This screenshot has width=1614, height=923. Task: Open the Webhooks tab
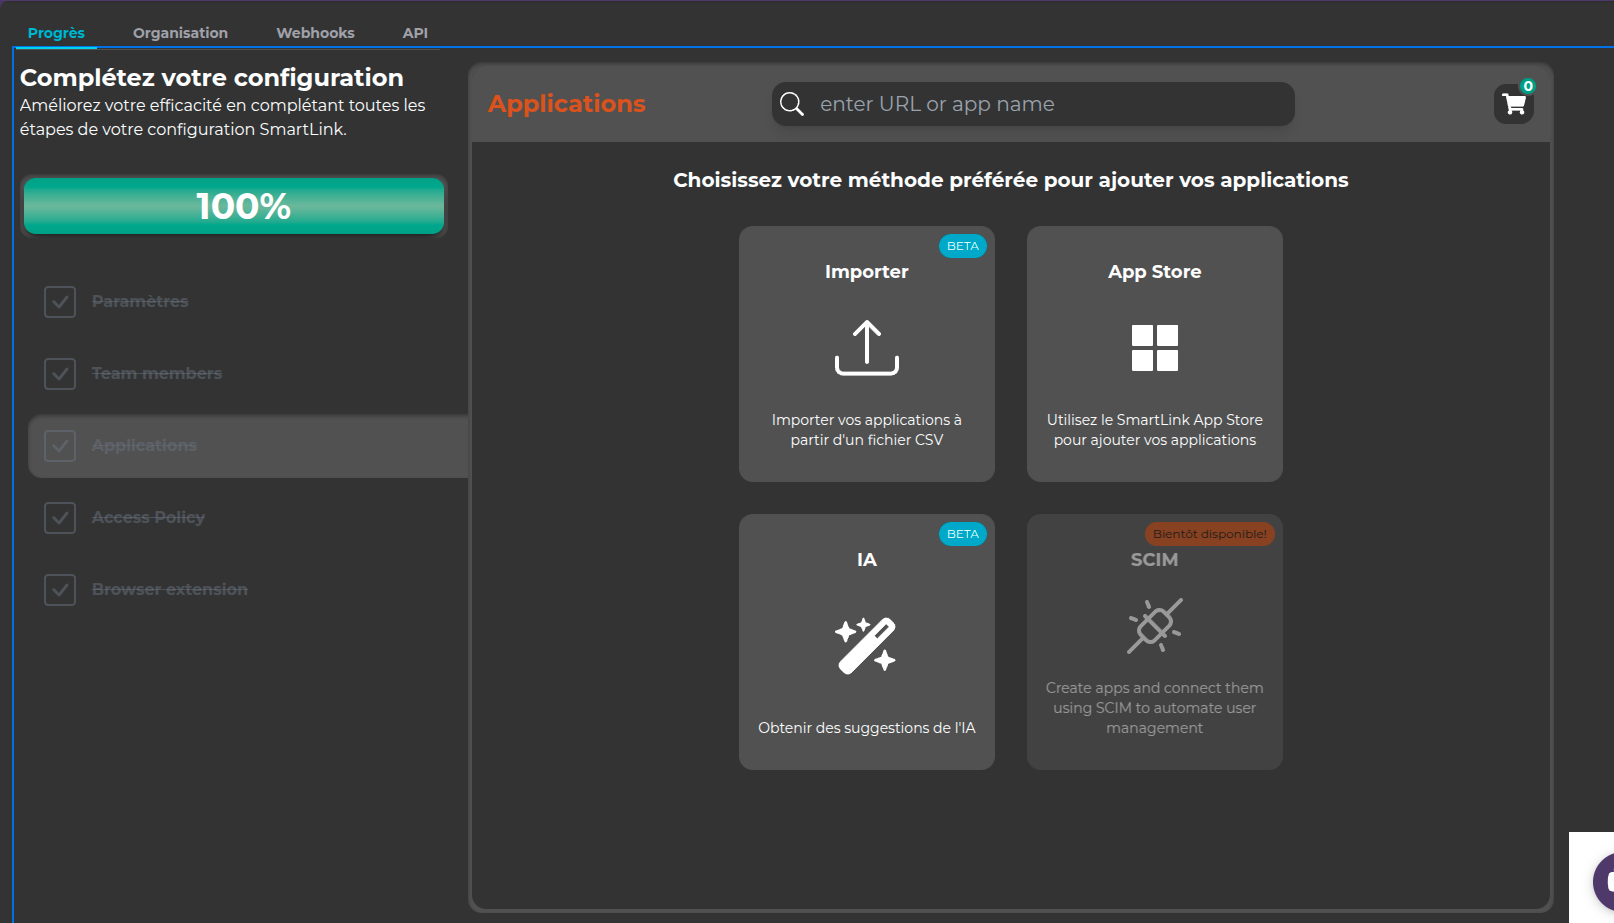pos(315,33)
